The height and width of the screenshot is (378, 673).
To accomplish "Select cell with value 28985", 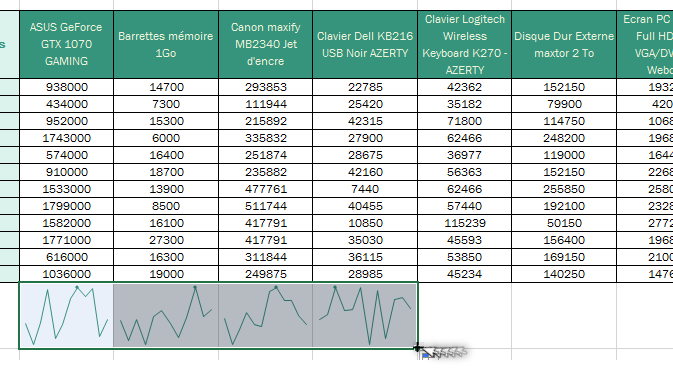I will (365, 274).
